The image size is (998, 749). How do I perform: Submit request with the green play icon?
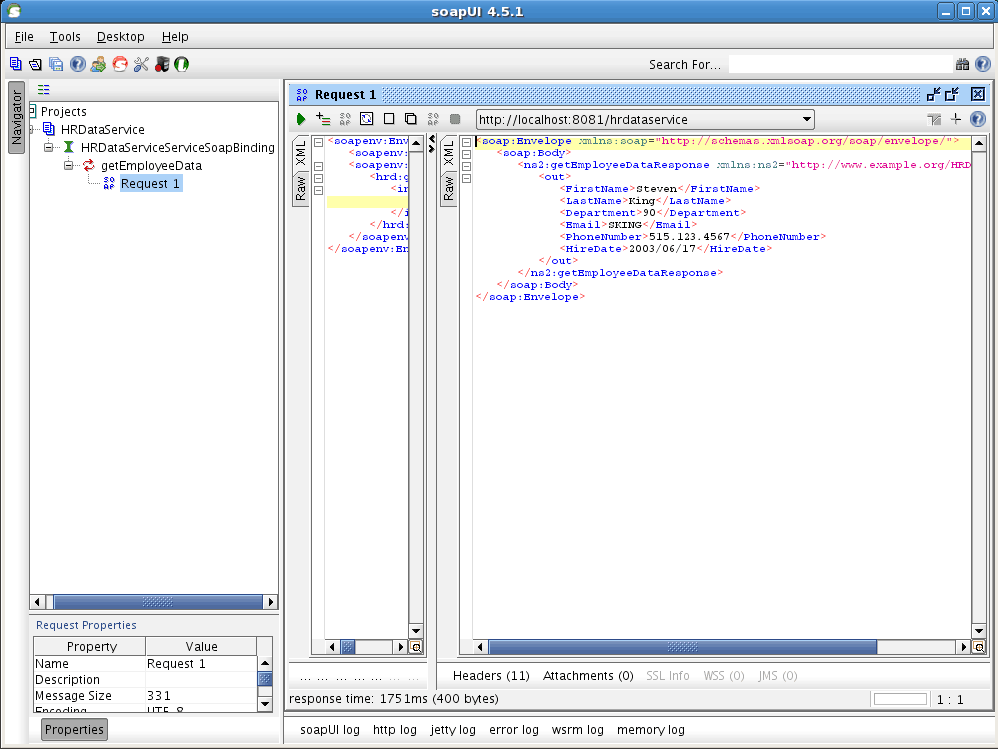click(301, 119)
